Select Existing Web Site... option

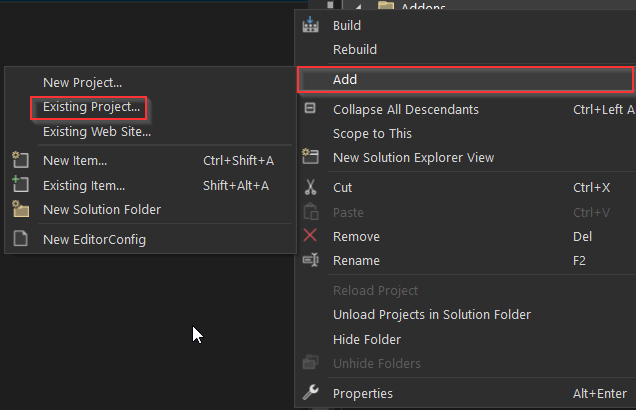click(97, 131)
